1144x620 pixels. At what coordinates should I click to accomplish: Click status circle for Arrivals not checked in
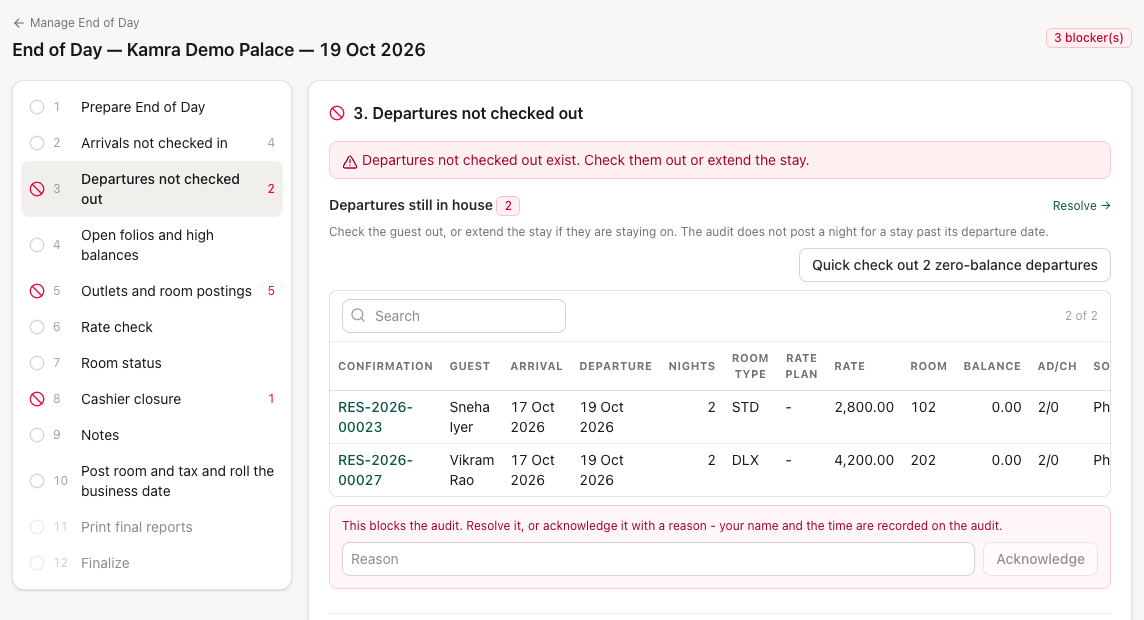coord(37,143)
